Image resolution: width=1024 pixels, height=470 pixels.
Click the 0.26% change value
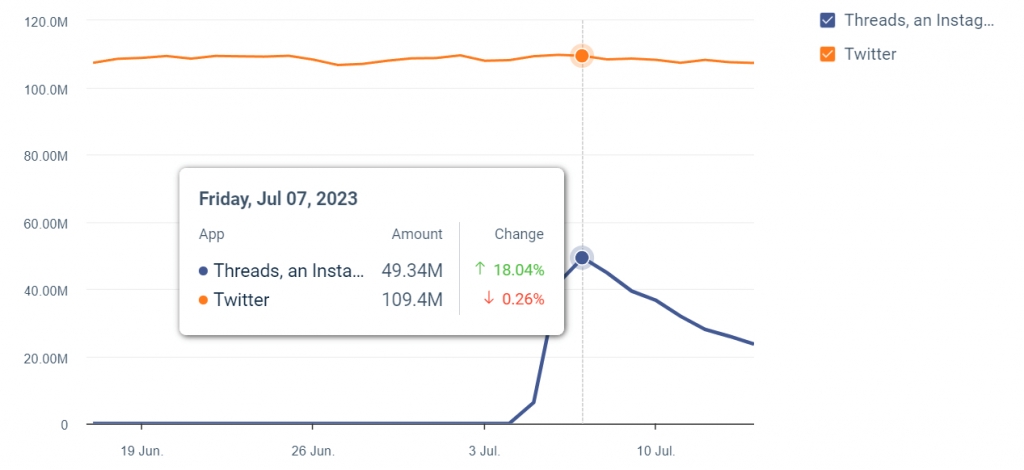tap(523, 299)
